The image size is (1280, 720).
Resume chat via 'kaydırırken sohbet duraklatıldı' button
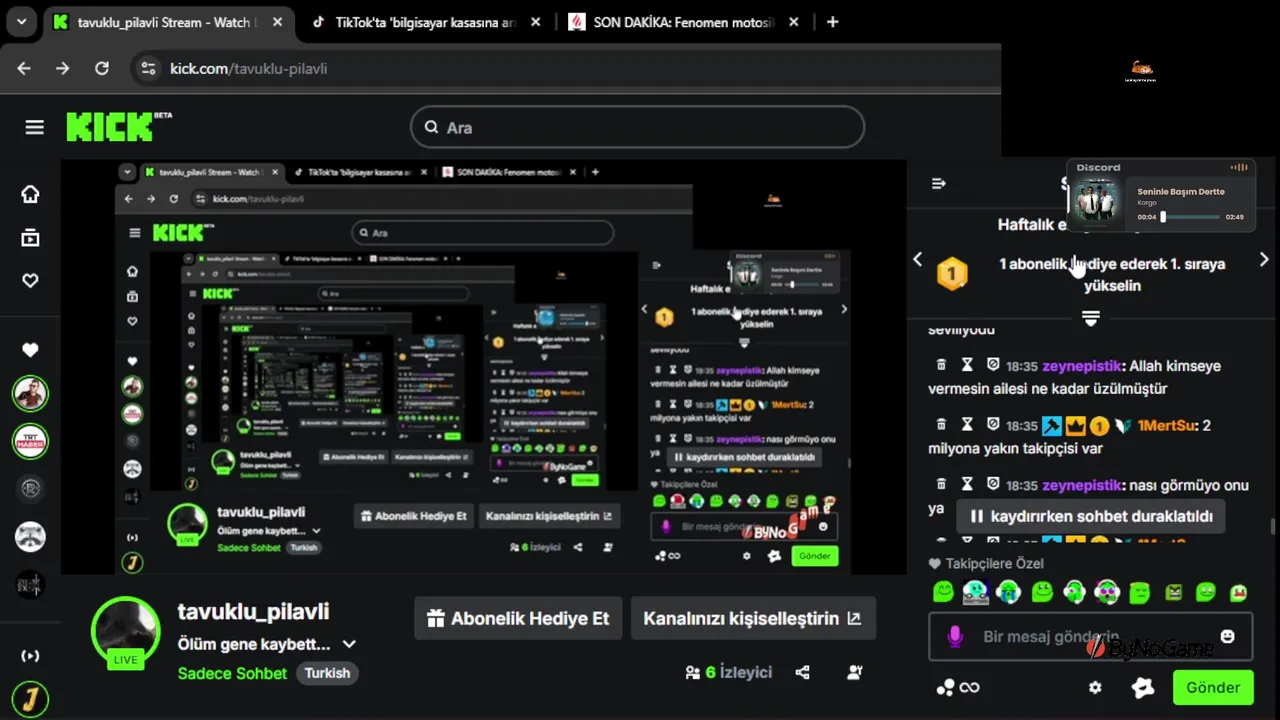click(1091, 517)
